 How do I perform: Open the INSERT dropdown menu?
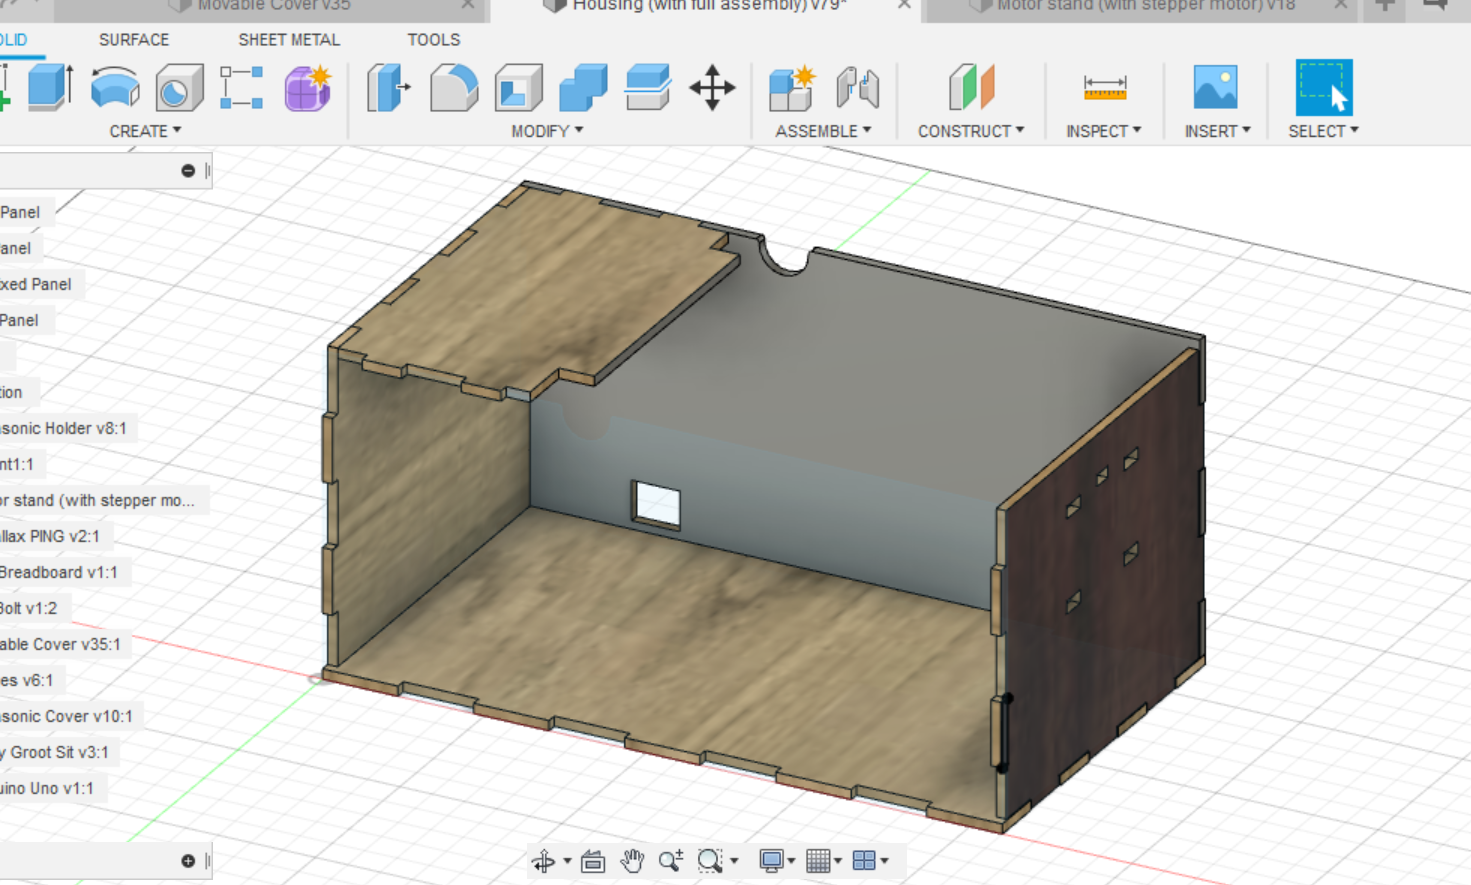1217,131
